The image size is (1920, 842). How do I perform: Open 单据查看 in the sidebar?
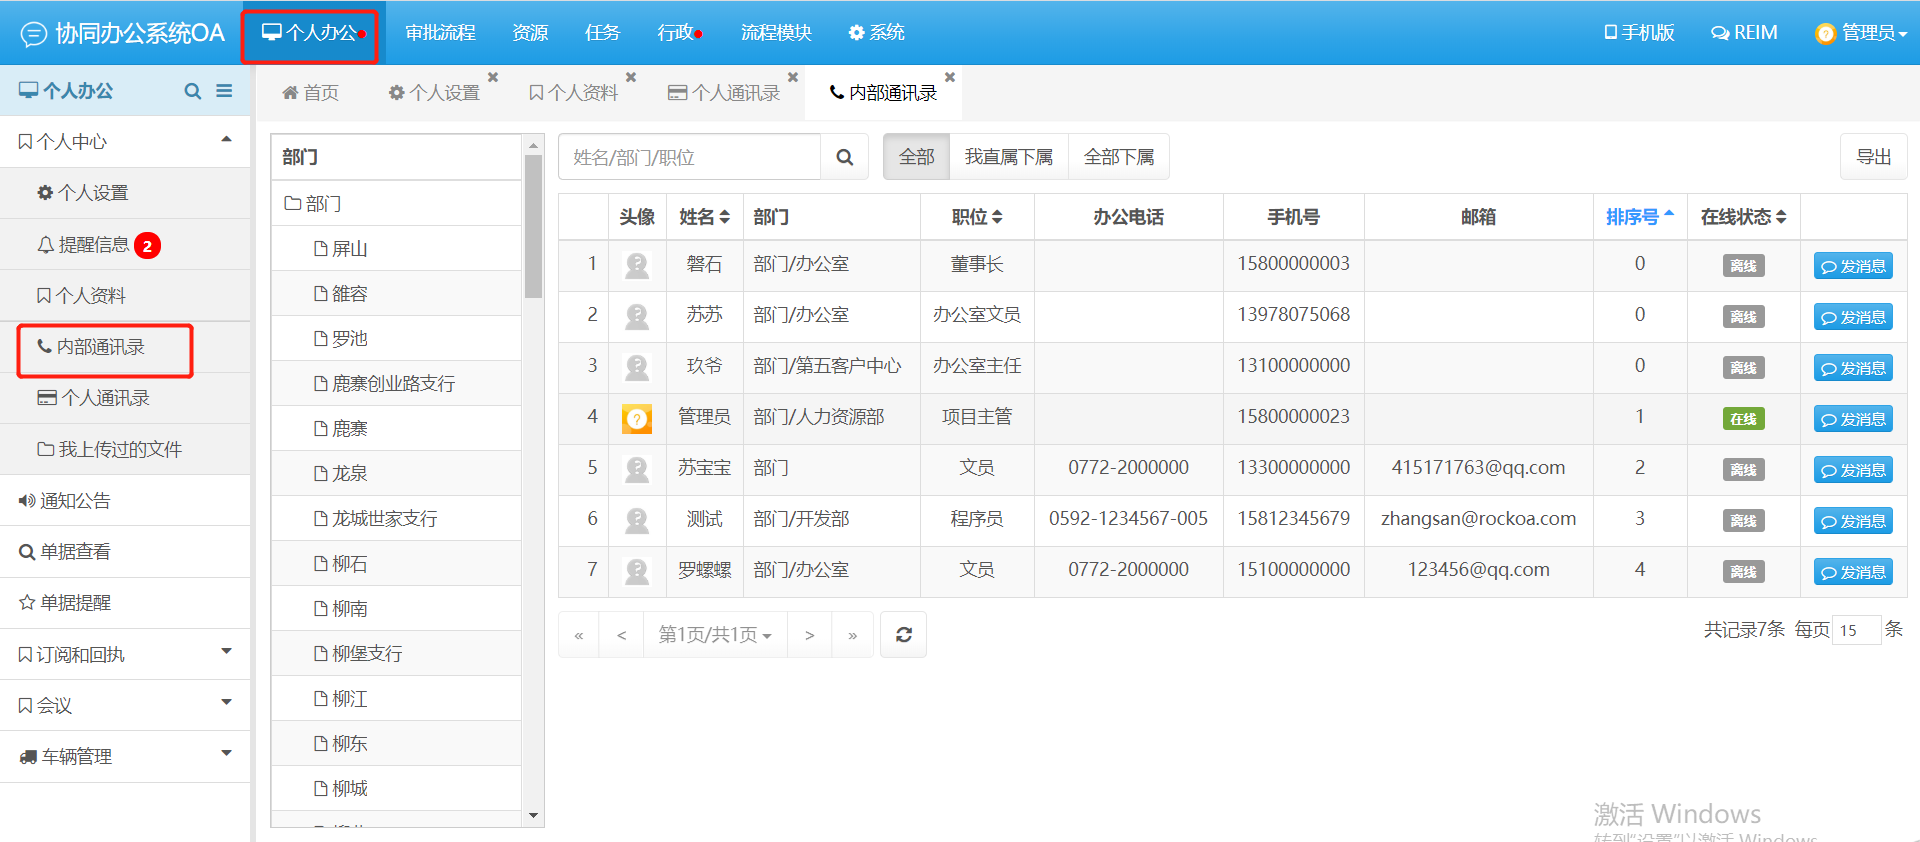125,552
